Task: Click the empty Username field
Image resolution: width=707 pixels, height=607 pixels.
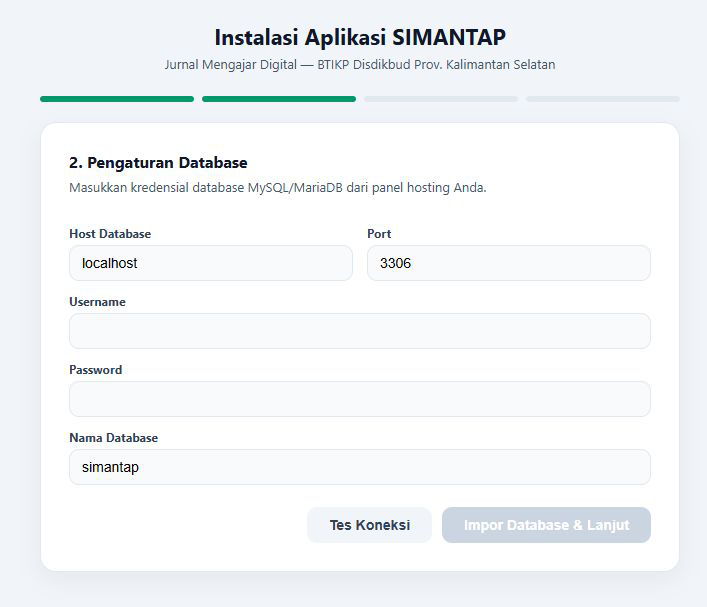Action: tap(360, 331)
